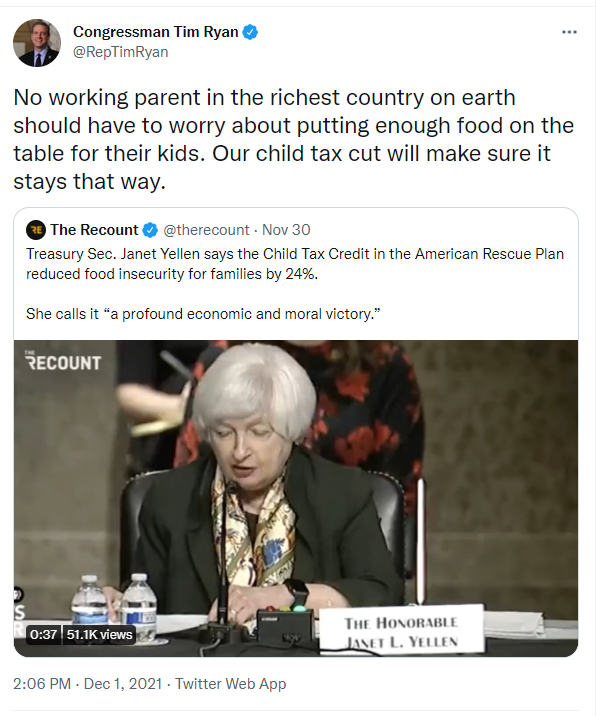
Task: Visit the @RepTimRyan handle link
Action: (121, 52)
